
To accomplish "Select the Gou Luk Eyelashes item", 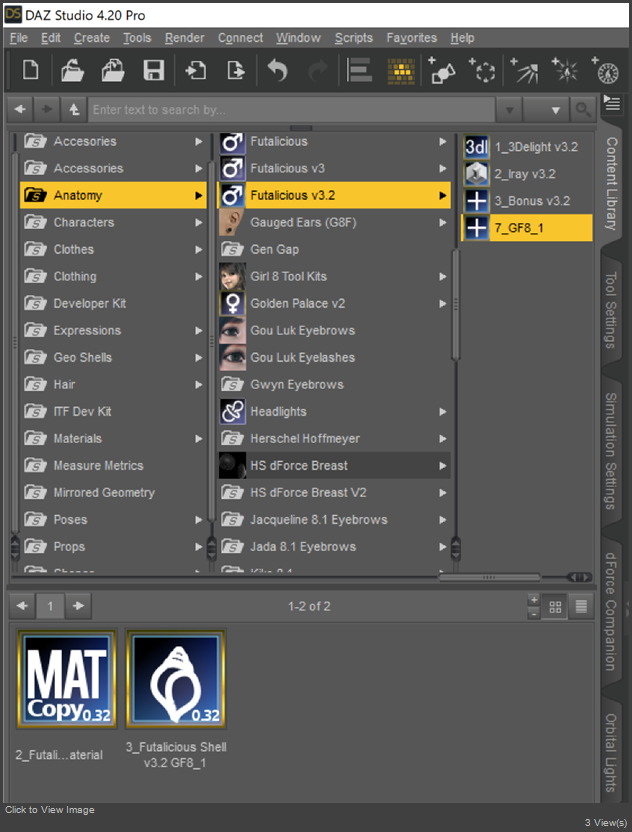I will 334,358.
